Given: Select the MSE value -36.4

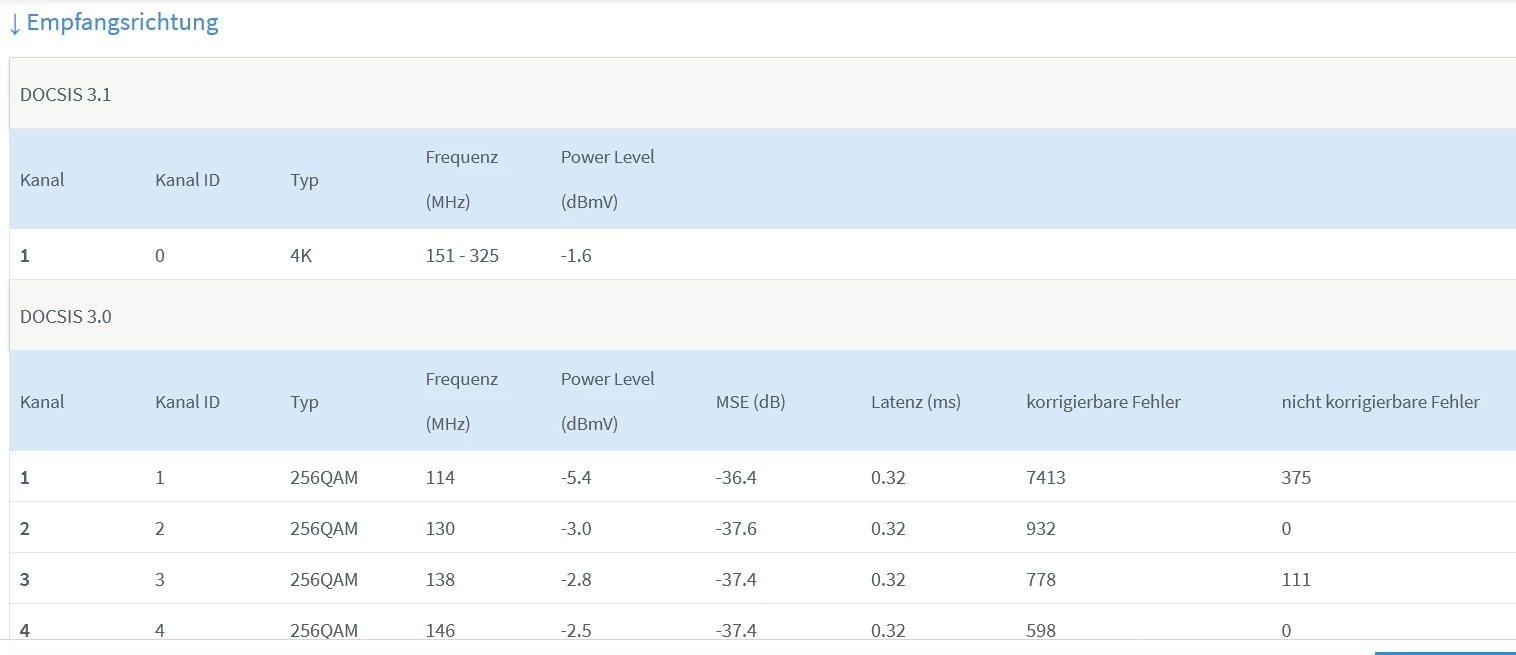Looking at the screenshot, I should (736, 478).
